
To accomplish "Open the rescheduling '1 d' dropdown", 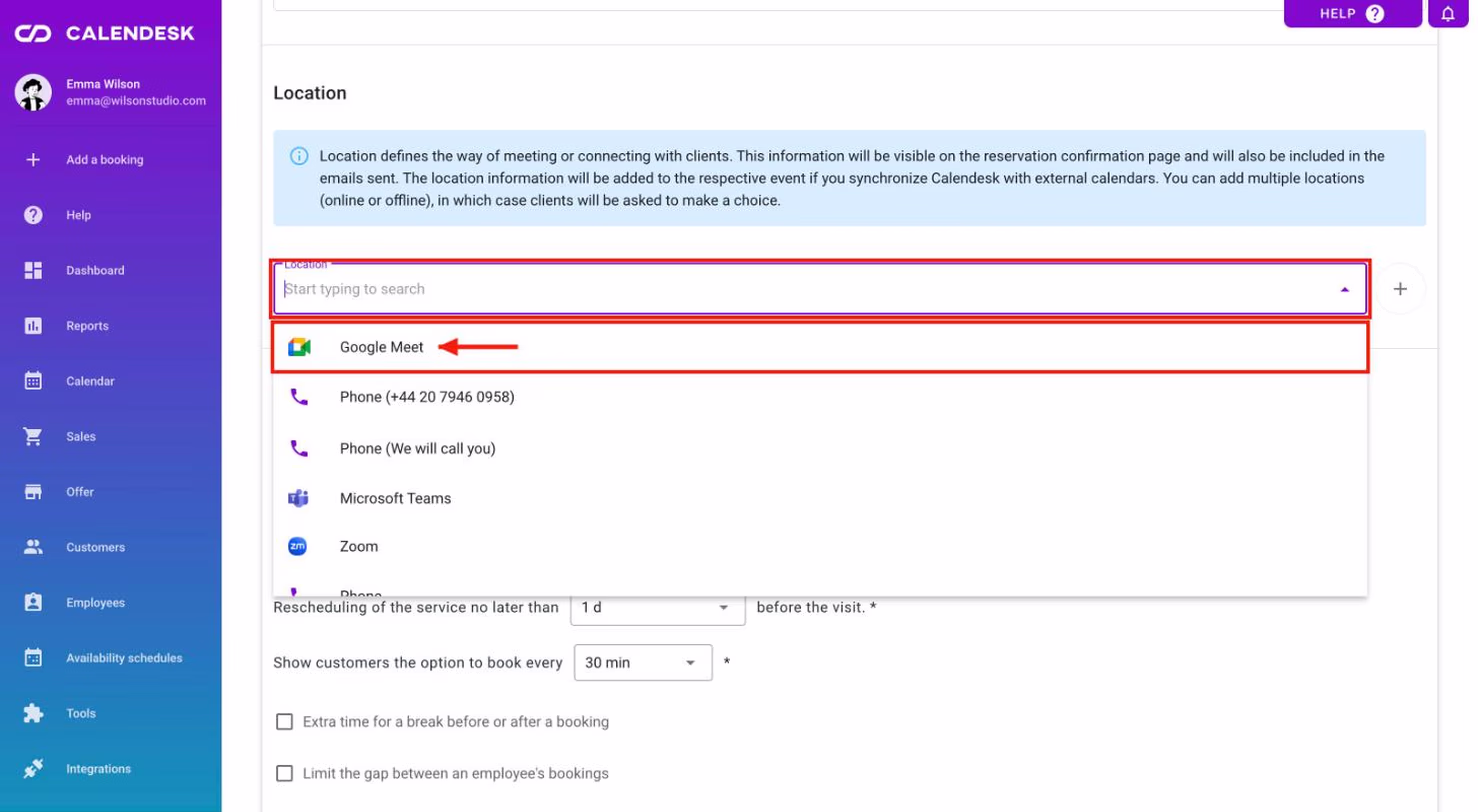I will 658,608.
